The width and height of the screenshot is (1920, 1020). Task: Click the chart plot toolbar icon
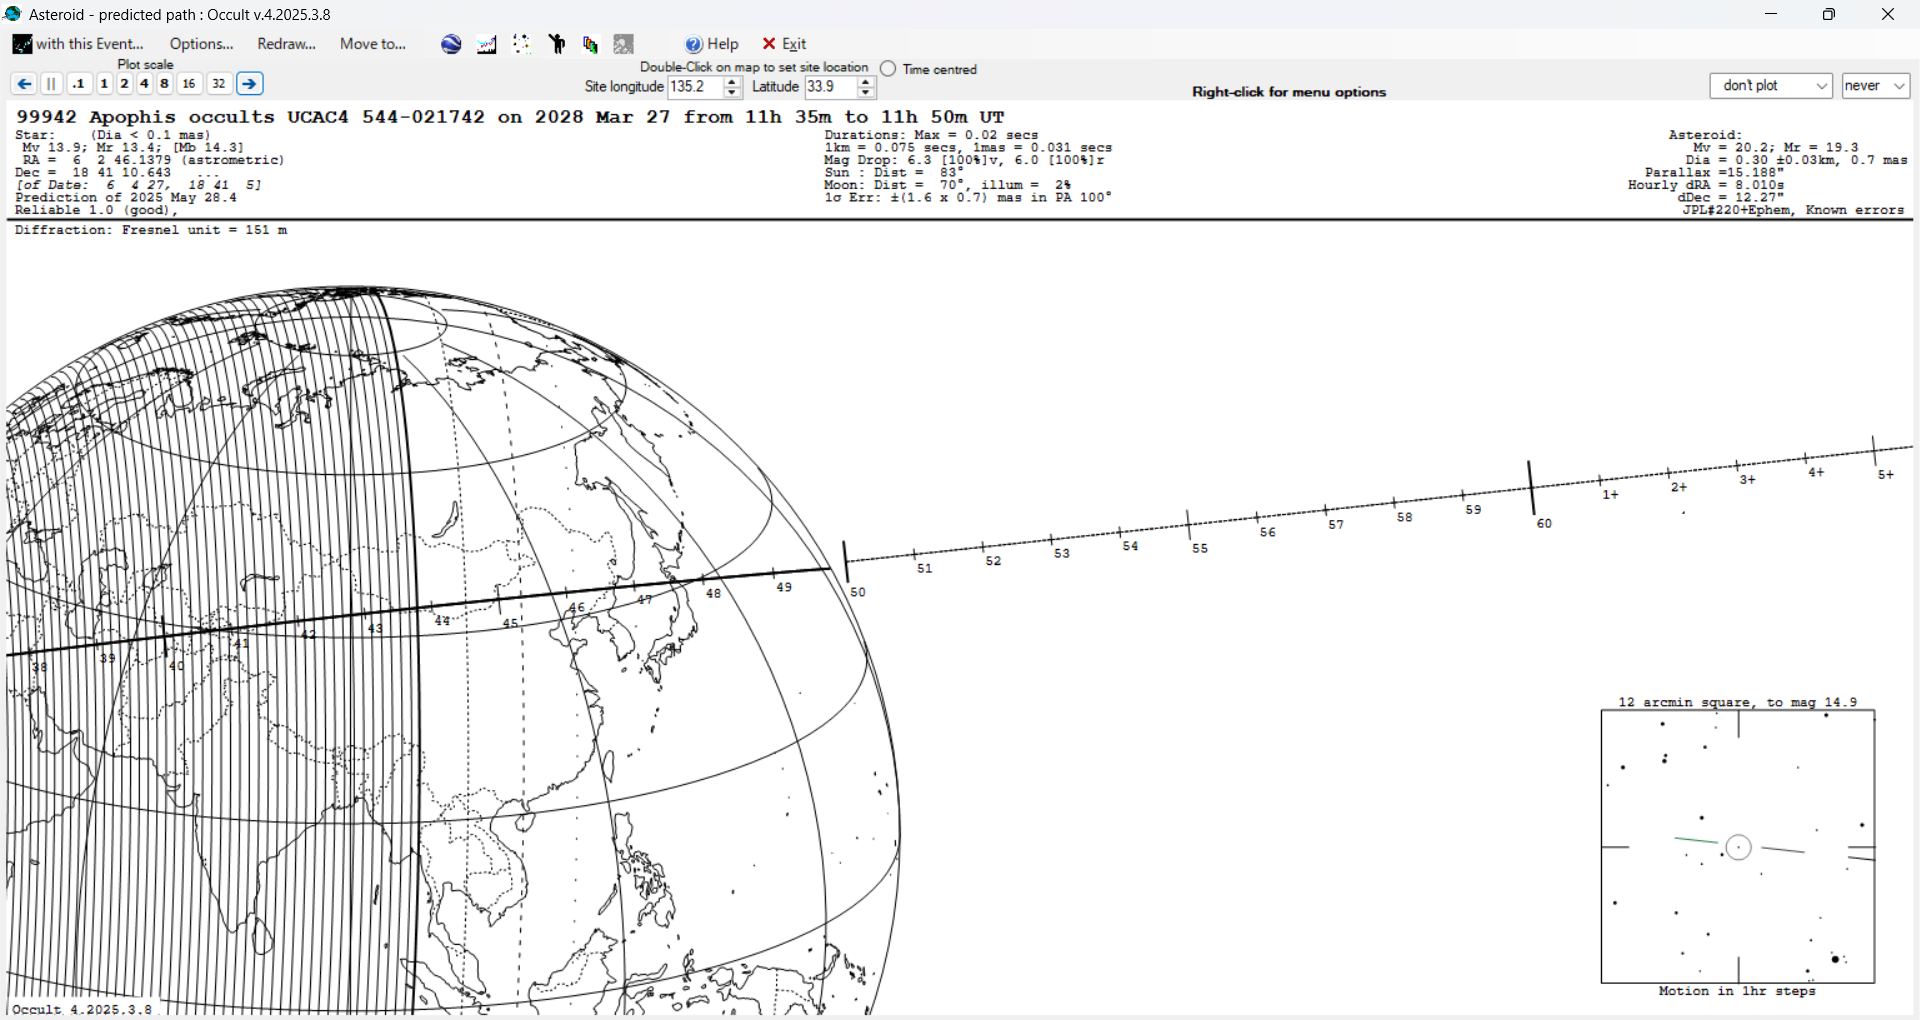tap(487, 44)
